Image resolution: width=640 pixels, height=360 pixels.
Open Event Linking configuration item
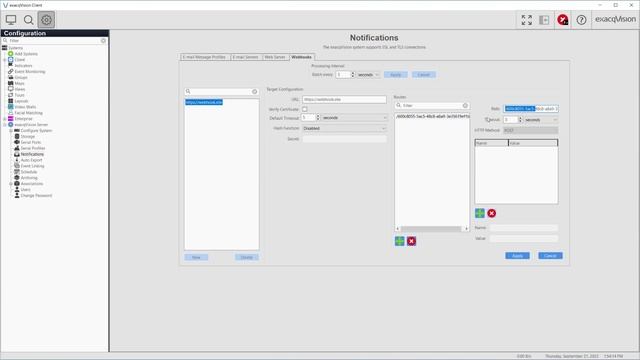pos(32,166)
